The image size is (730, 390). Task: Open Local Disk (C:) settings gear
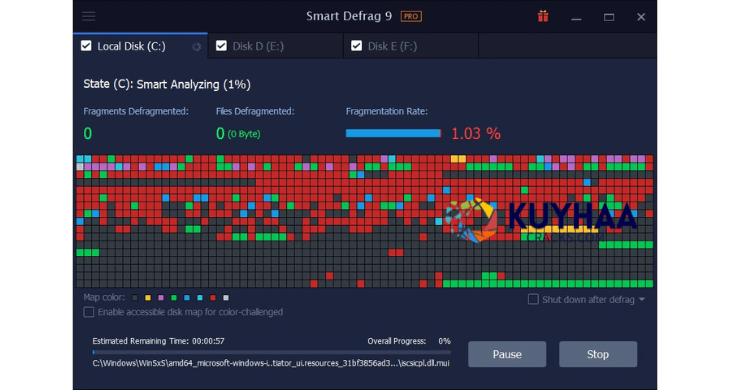[196, 47]
